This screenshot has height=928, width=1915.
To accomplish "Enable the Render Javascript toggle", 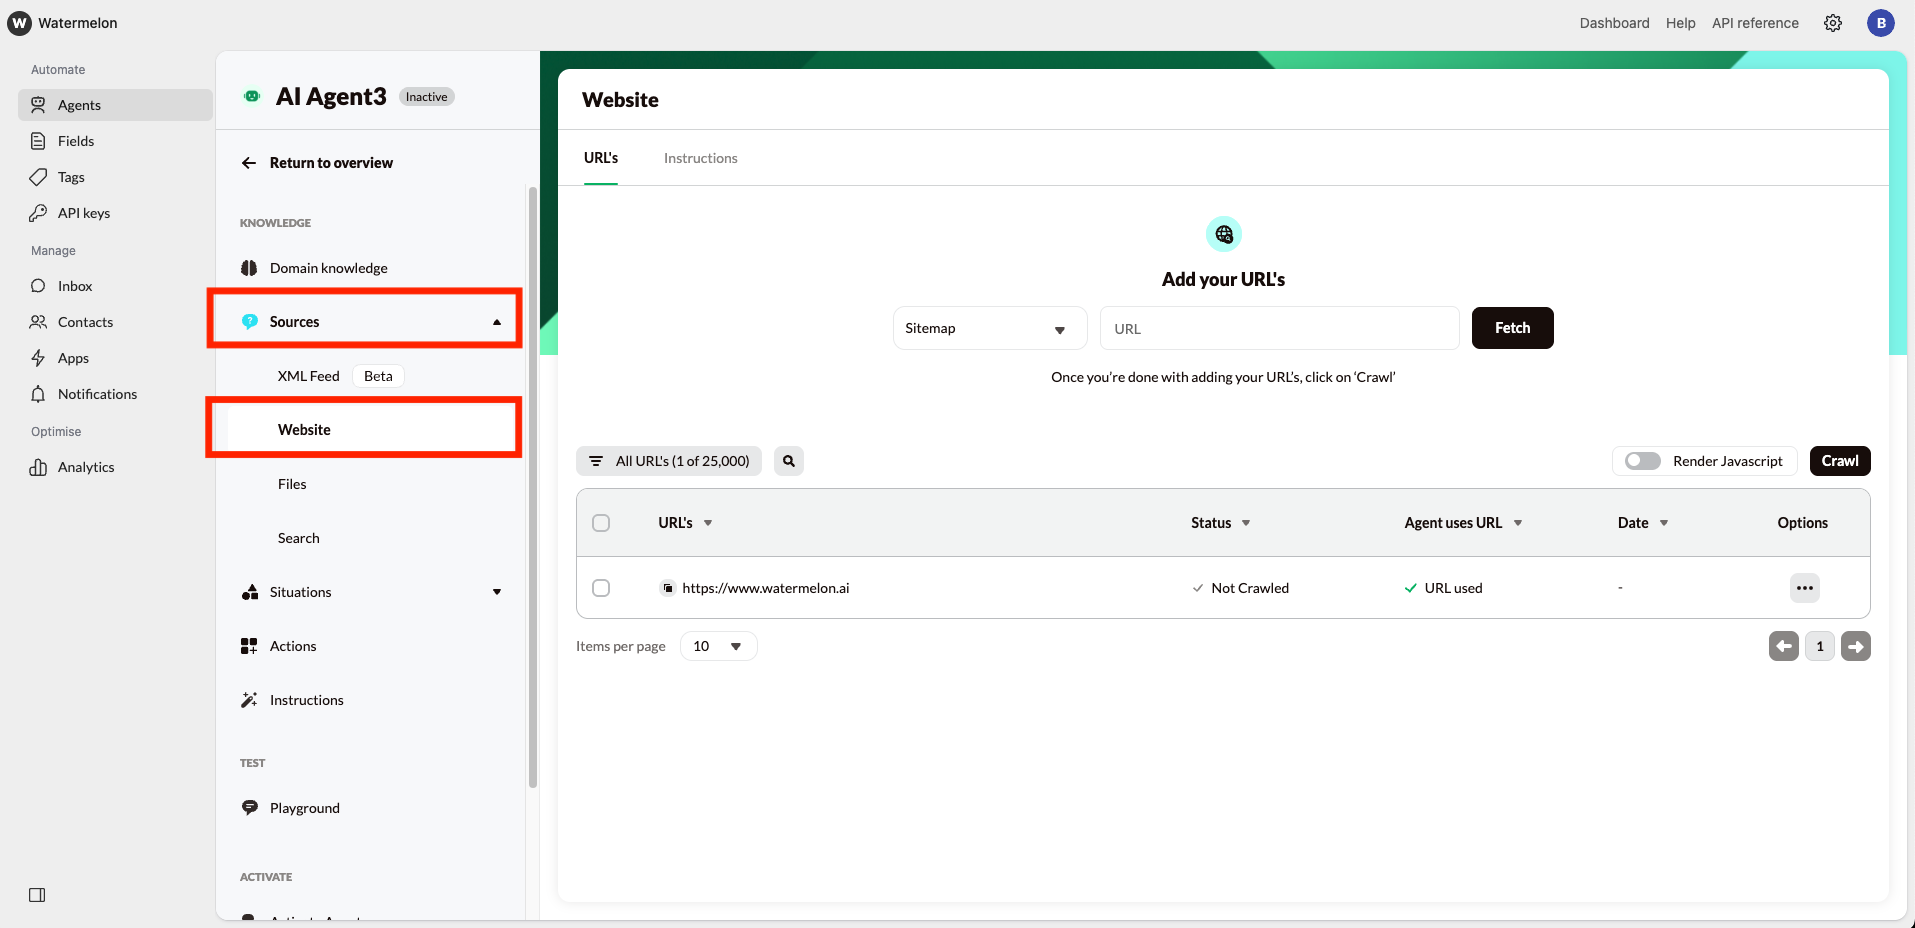I will coord(1642,460).
